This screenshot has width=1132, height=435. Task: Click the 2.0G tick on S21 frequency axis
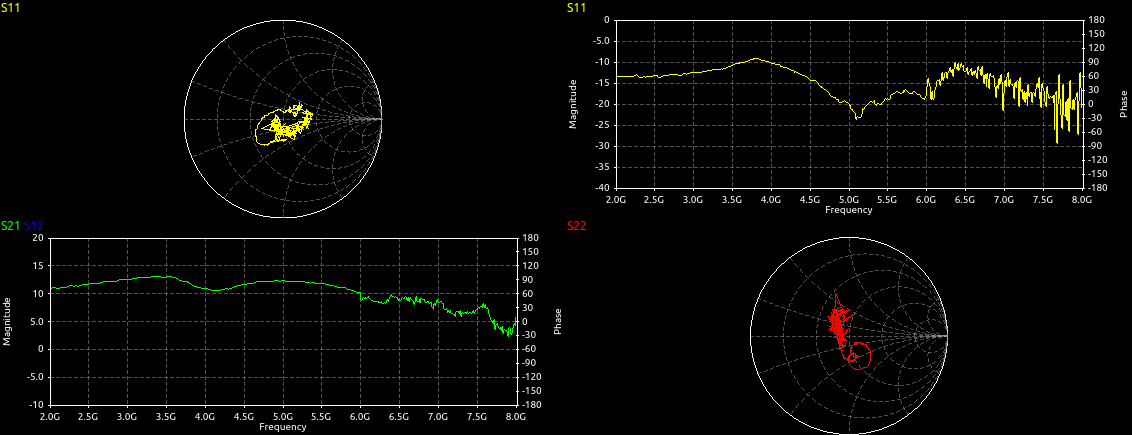pyautogui.click(x=49, y=417)
